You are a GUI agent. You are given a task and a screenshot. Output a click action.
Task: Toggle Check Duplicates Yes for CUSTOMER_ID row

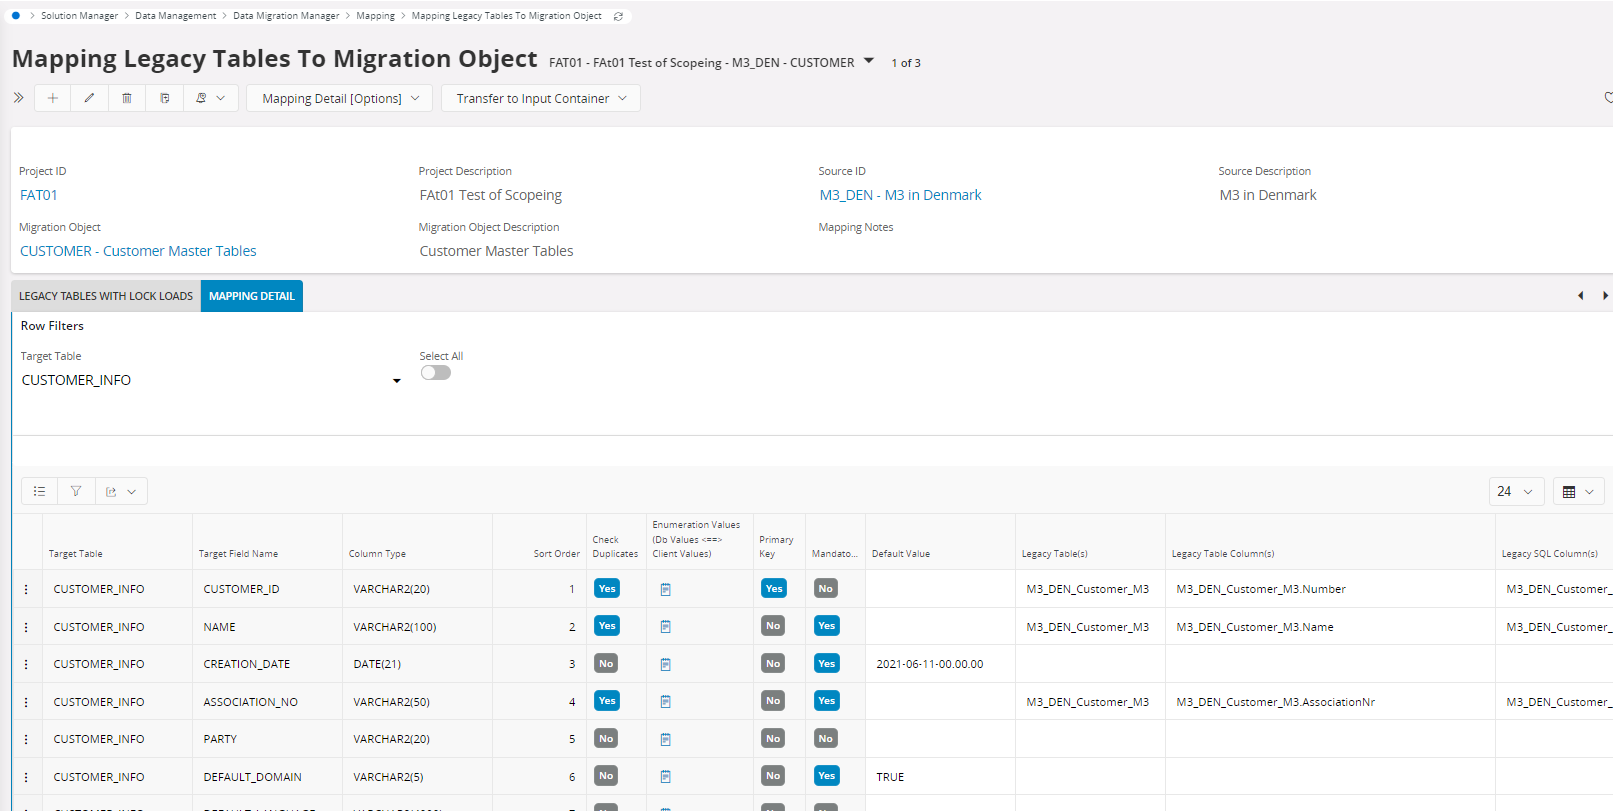[607, 589]
